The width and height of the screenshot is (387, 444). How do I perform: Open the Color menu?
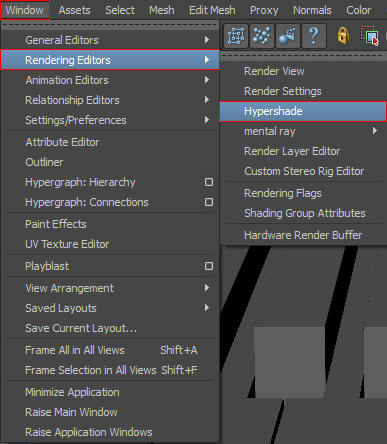[358, 10]
